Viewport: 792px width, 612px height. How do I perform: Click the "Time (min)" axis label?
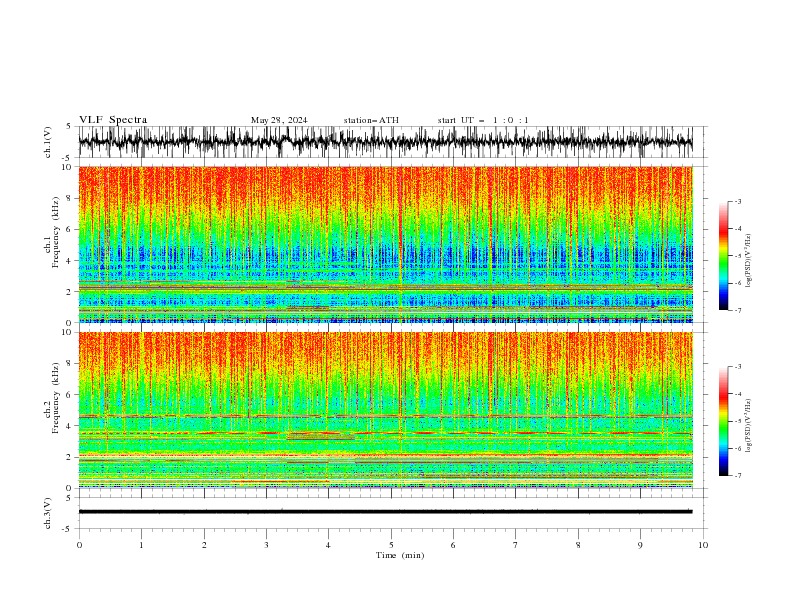coord(400,555)
